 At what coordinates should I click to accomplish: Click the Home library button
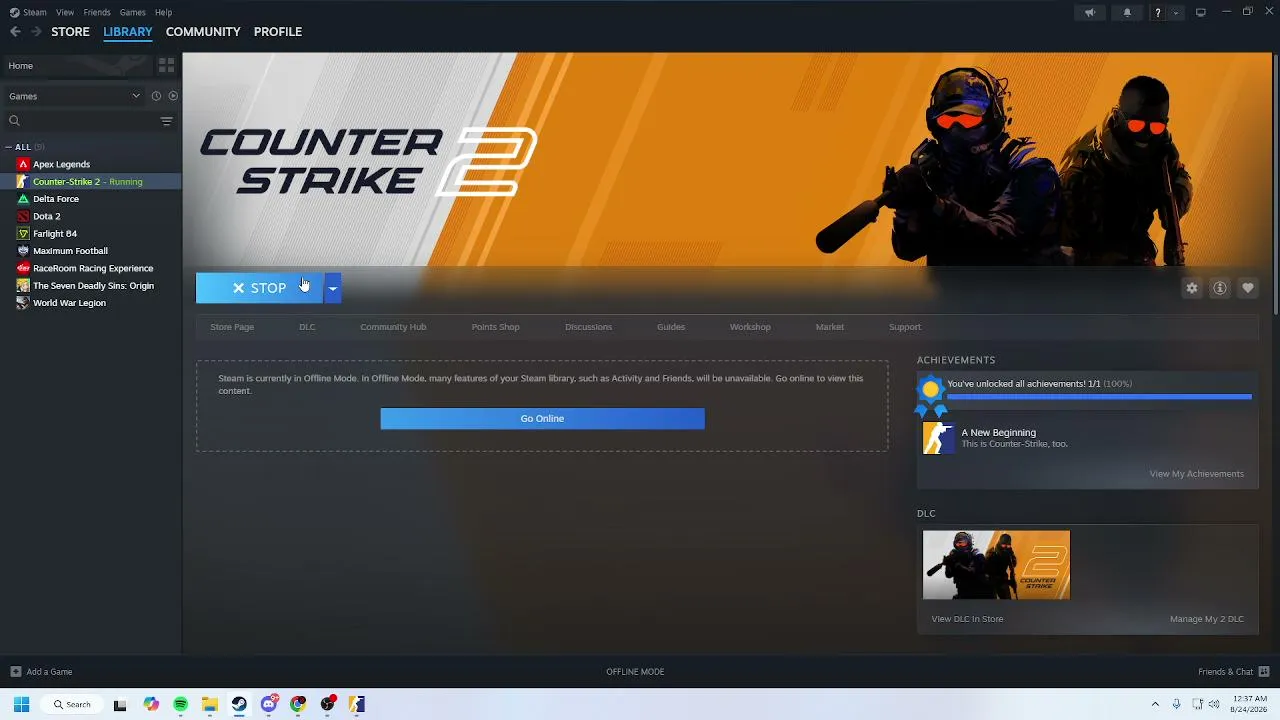pyautogui.click(x=76, y=65)
